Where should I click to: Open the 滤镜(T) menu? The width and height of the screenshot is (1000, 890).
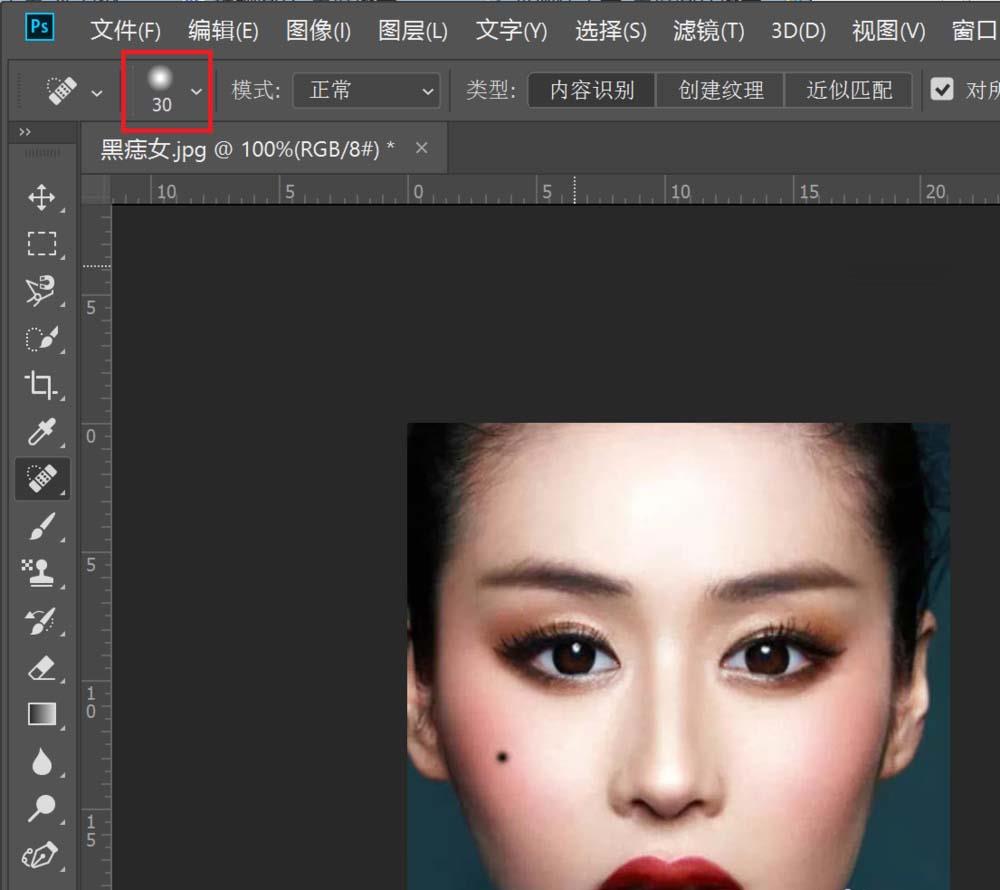pos(708,31)
